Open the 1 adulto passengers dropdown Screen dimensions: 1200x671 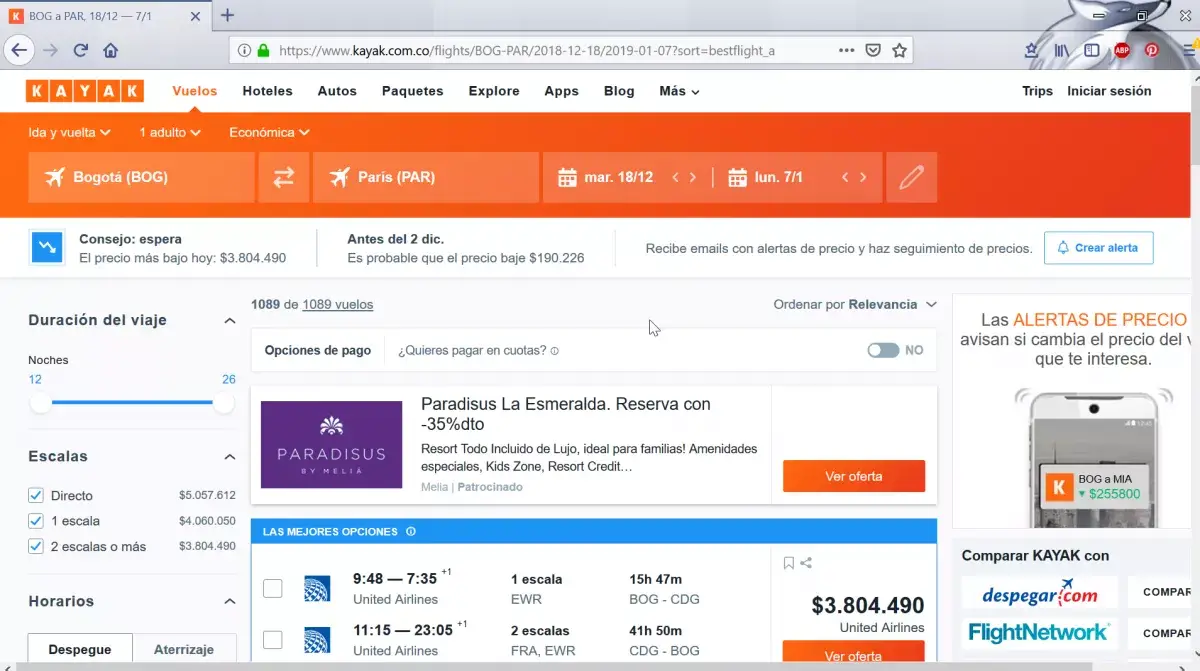click(170, 132)
